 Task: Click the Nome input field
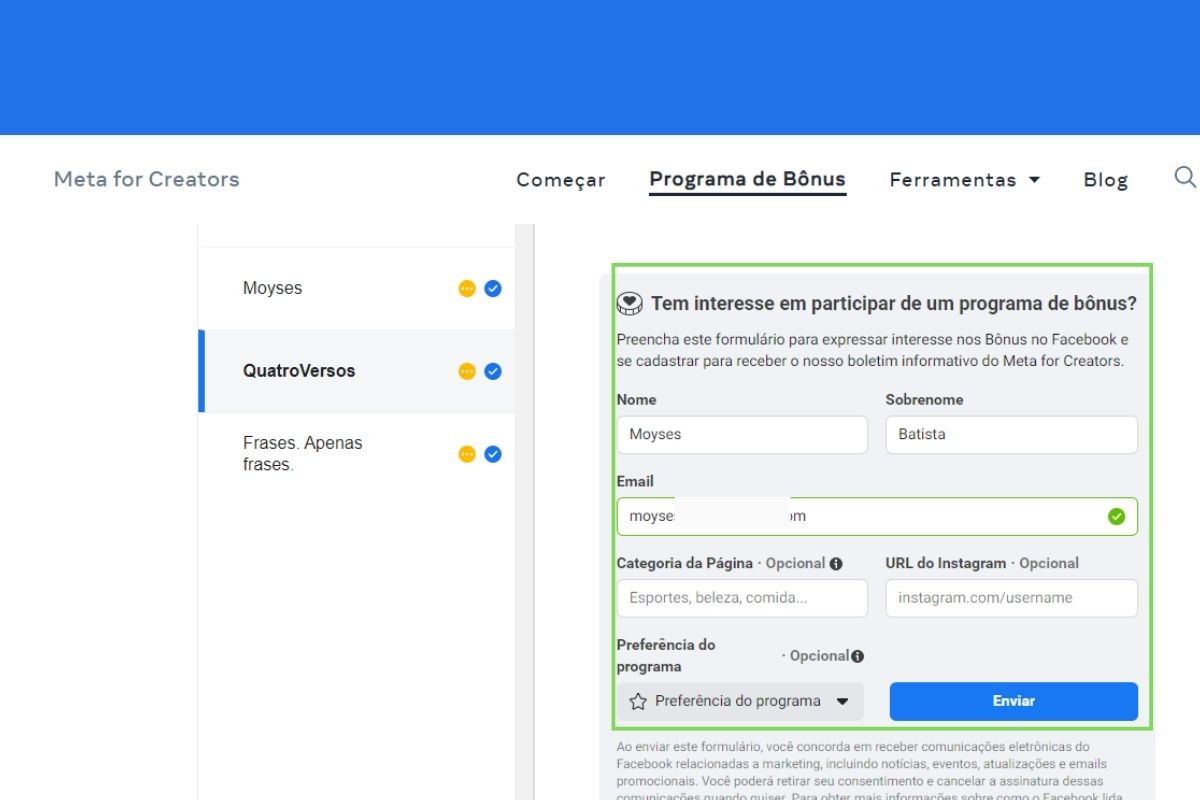point(742,435)
